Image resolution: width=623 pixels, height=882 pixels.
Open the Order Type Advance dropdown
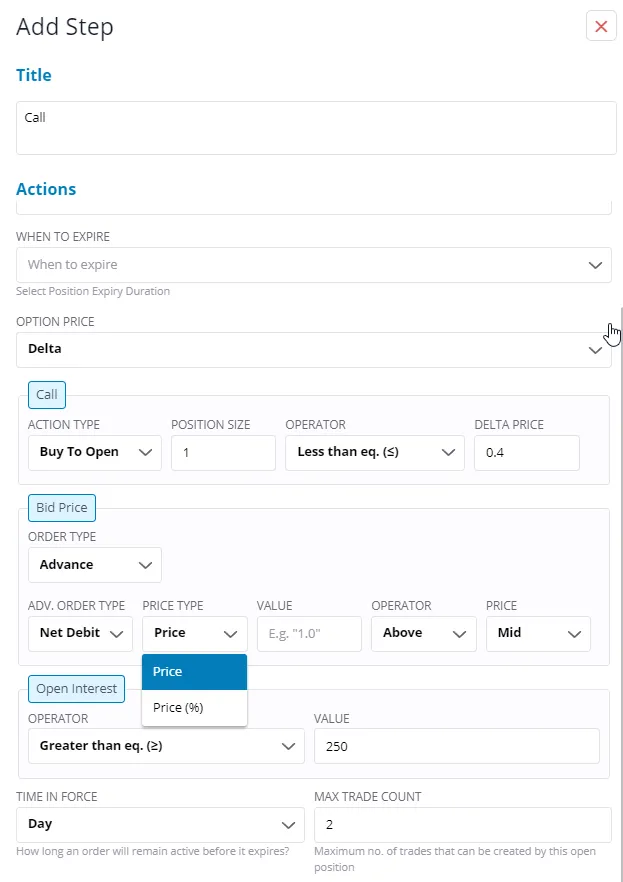94,565
